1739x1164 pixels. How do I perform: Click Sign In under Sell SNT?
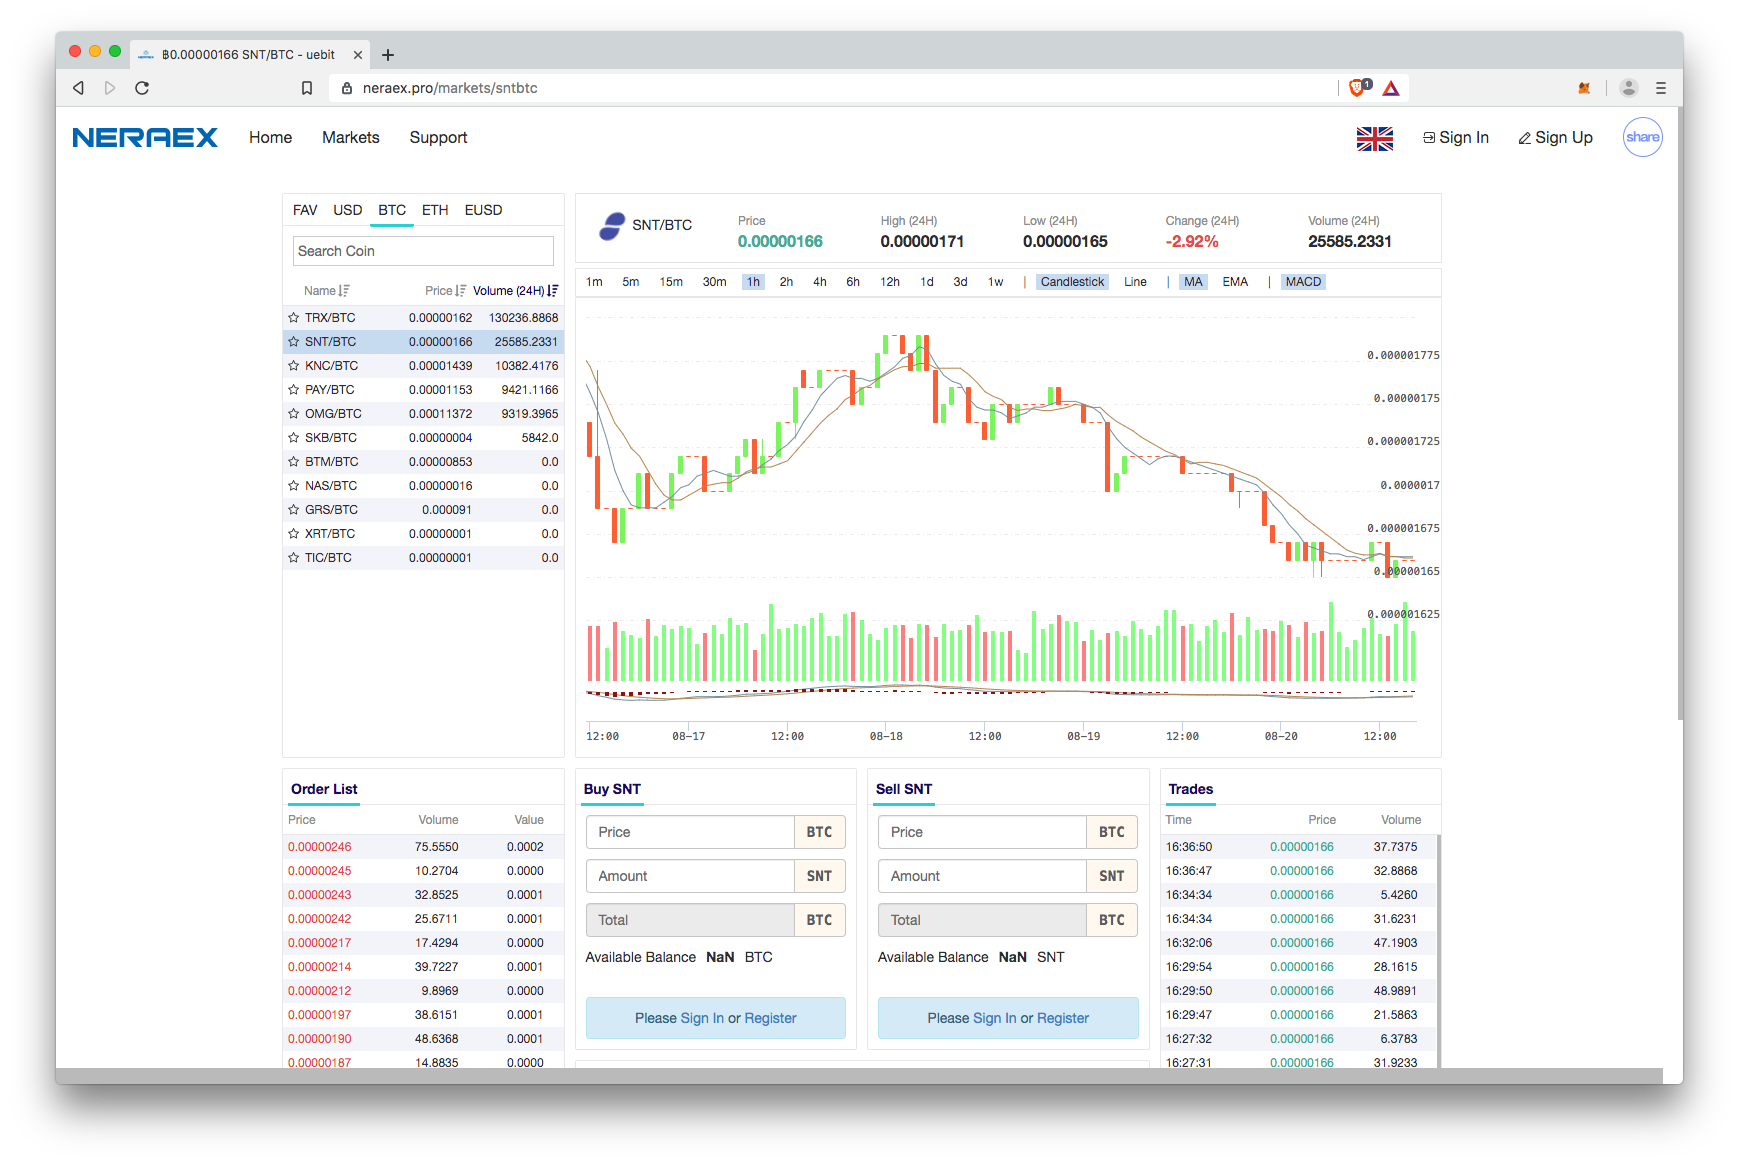pyautogui.click(x=994, y=1018)
